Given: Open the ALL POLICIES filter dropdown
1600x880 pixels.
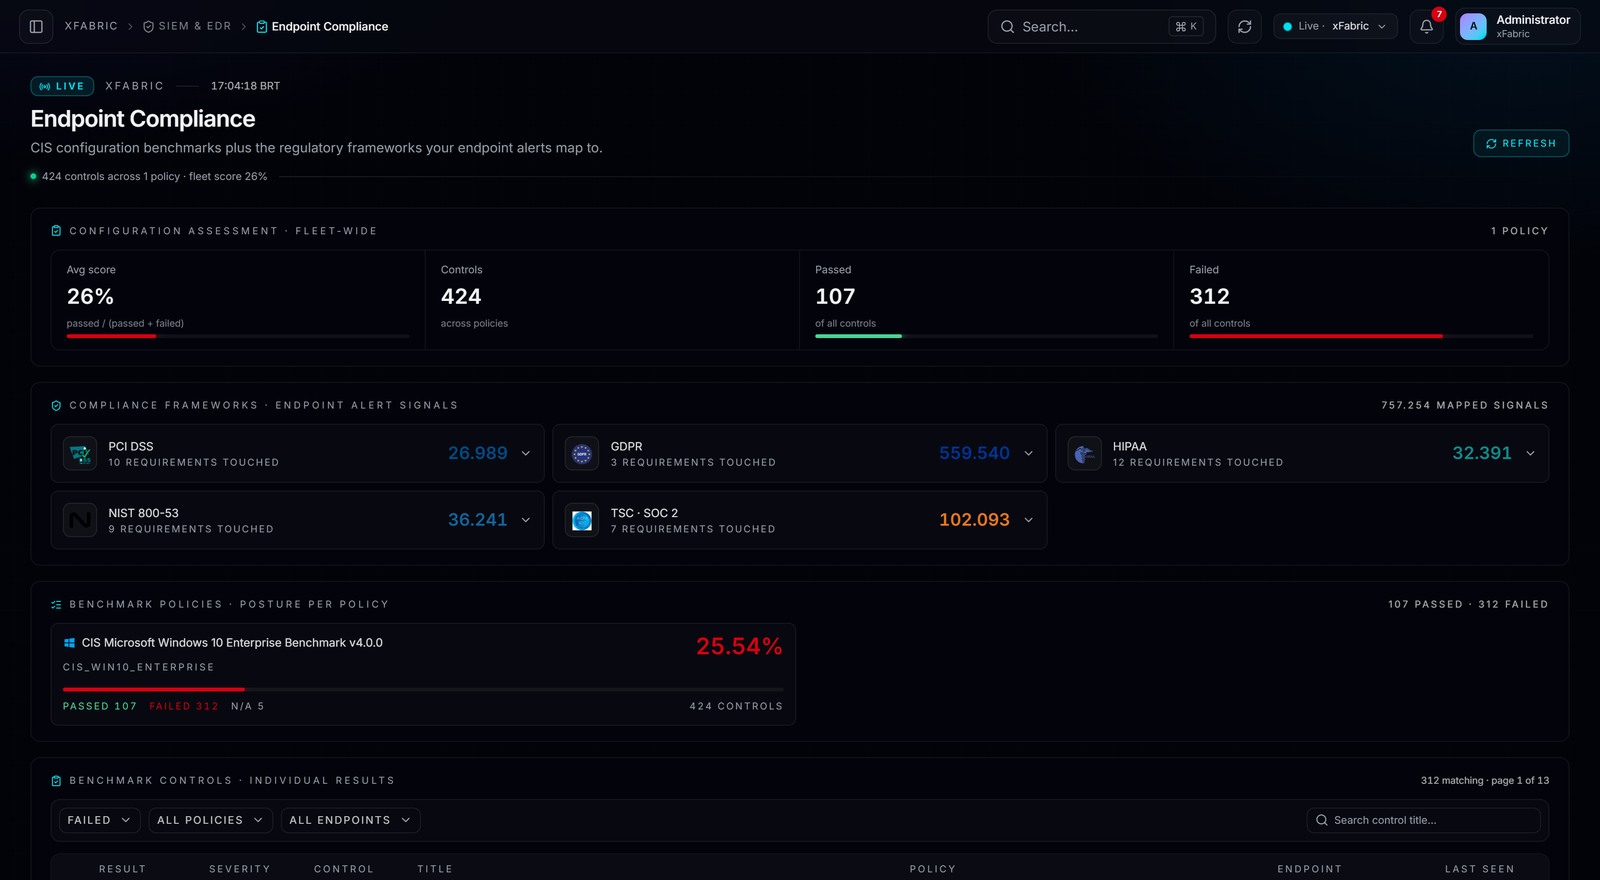Looking at the screenshot, I should coord(210,821).
